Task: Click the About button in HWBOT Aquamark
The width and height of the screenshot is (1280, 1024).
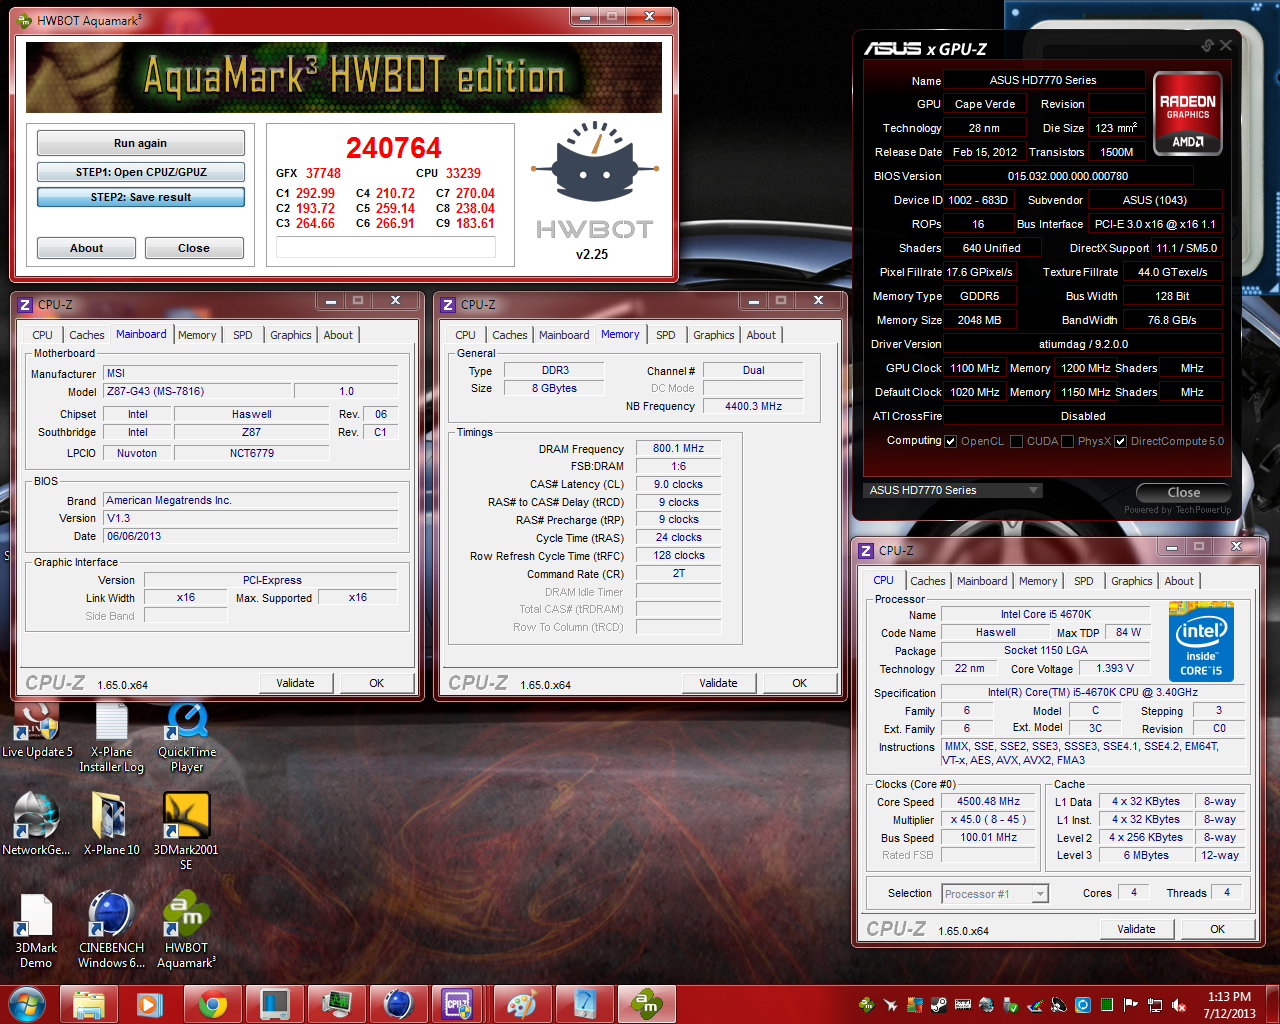Action: (86, 248)
